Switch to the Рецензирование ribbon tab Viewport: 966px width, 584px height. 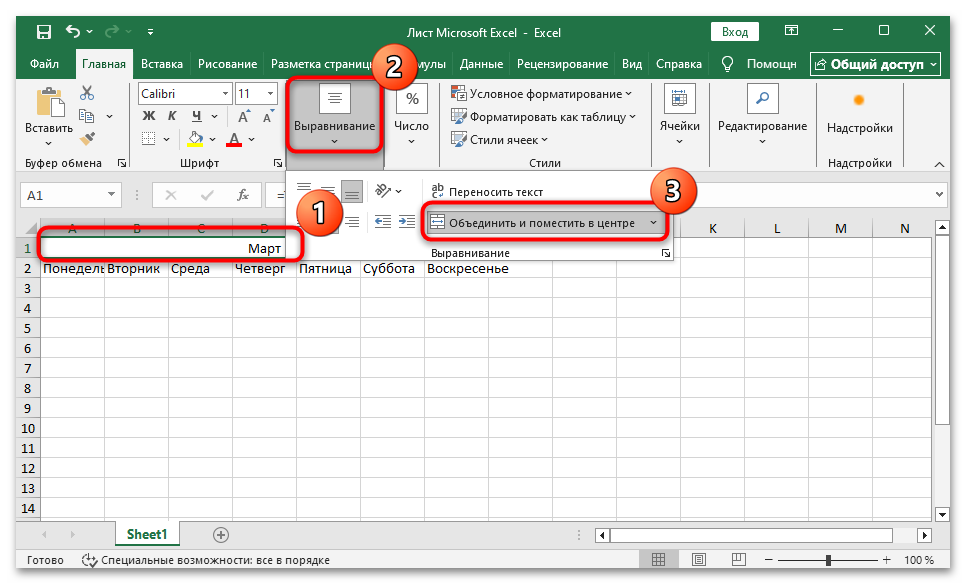(x=561, y=63)
